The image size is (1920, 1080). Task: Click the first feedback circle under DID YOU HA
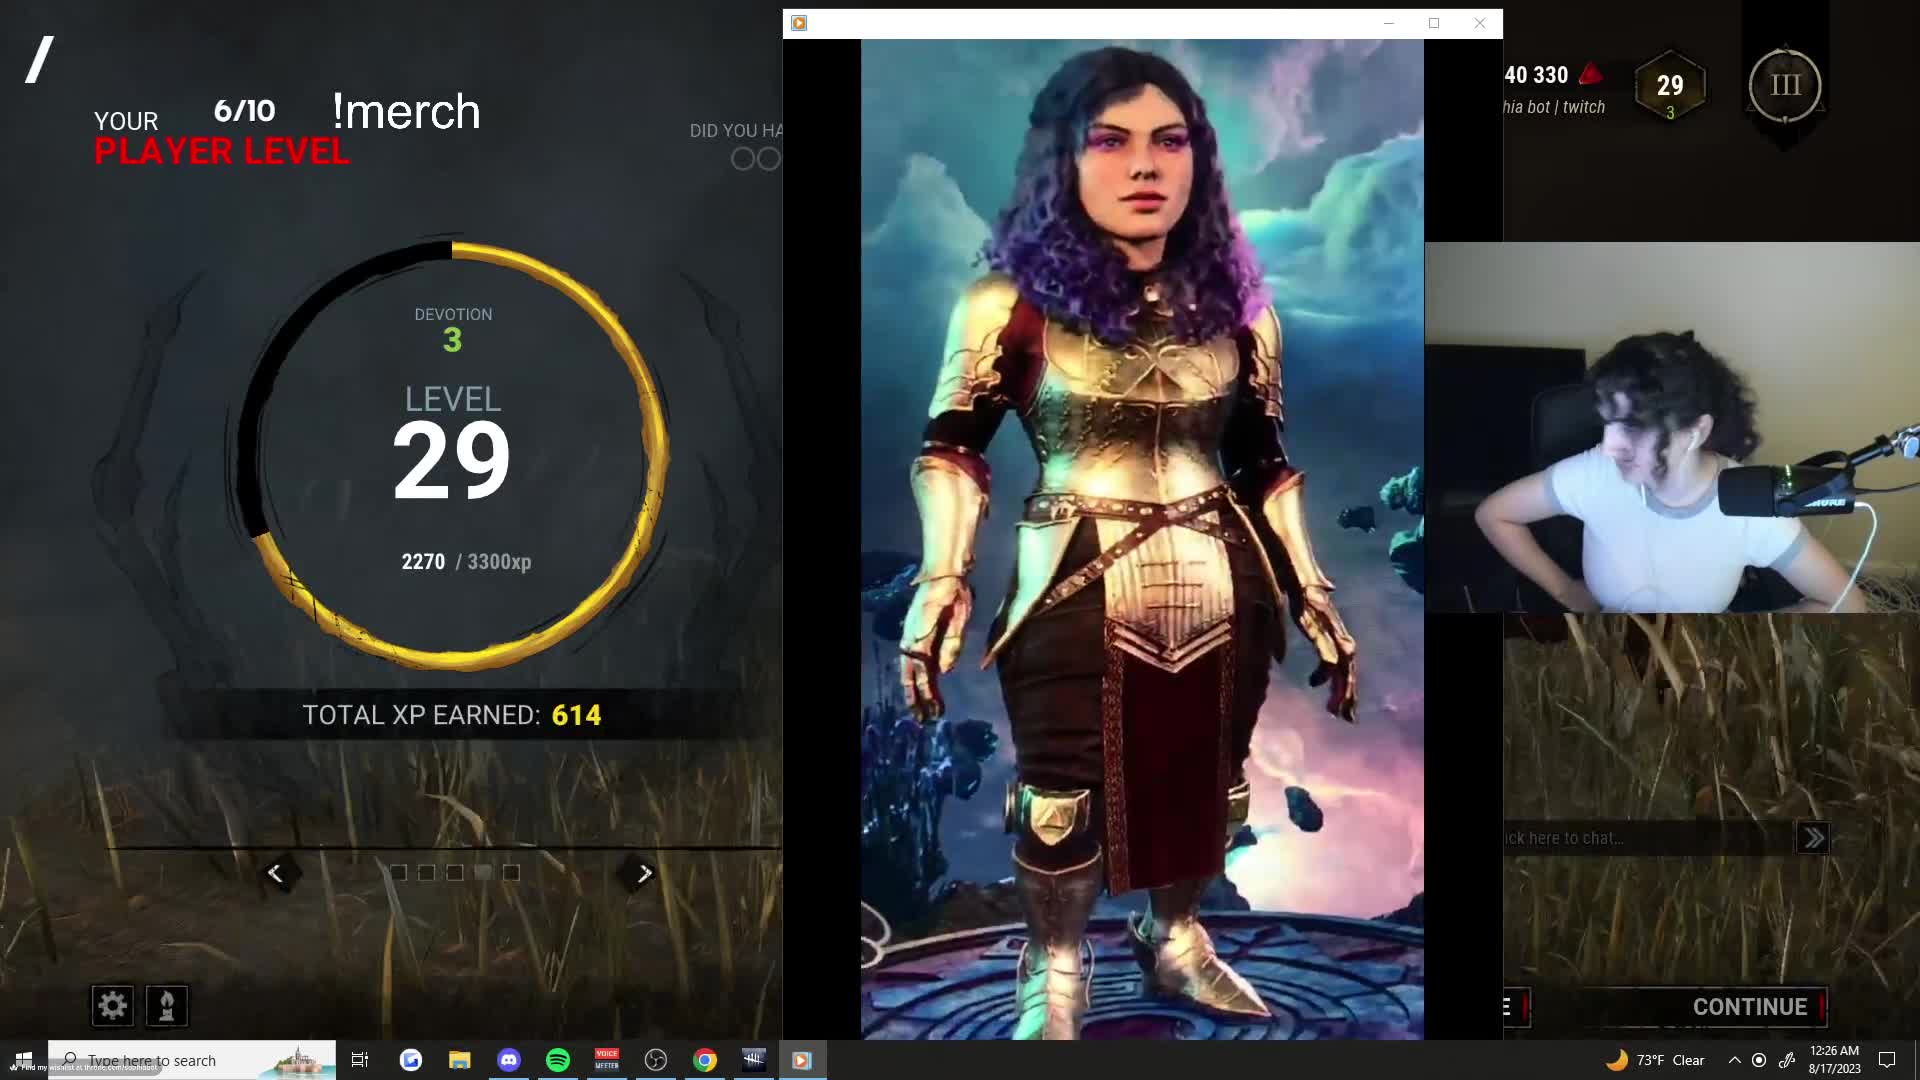click(x=742, y=159)
